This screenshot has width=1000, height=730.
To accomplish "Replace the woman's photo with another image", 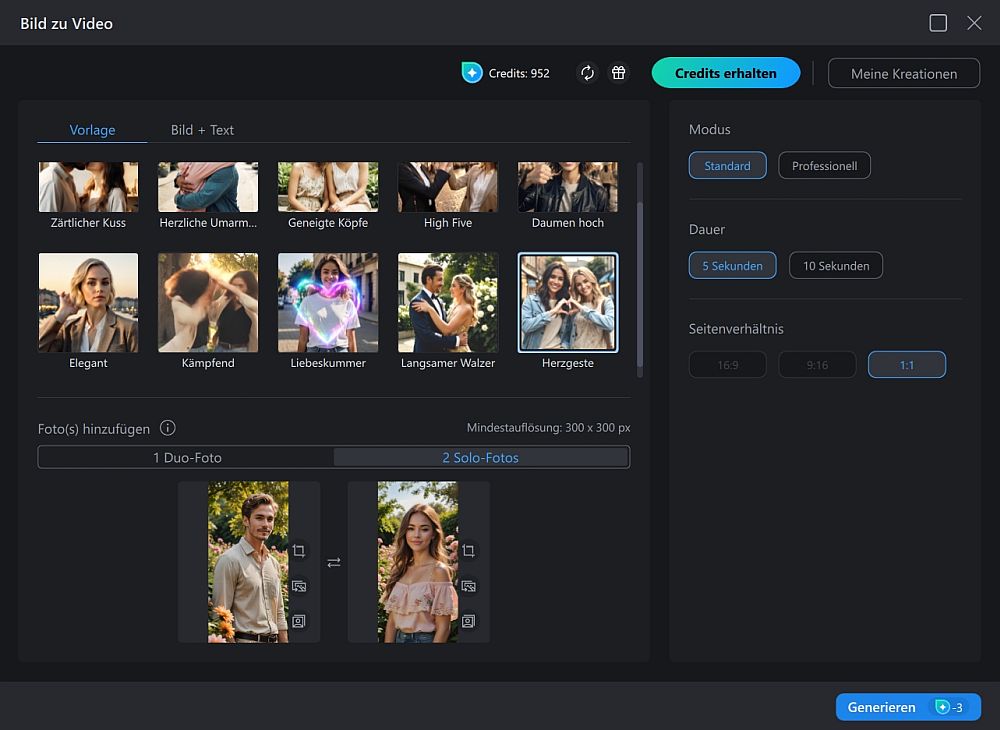I will 468,587.
